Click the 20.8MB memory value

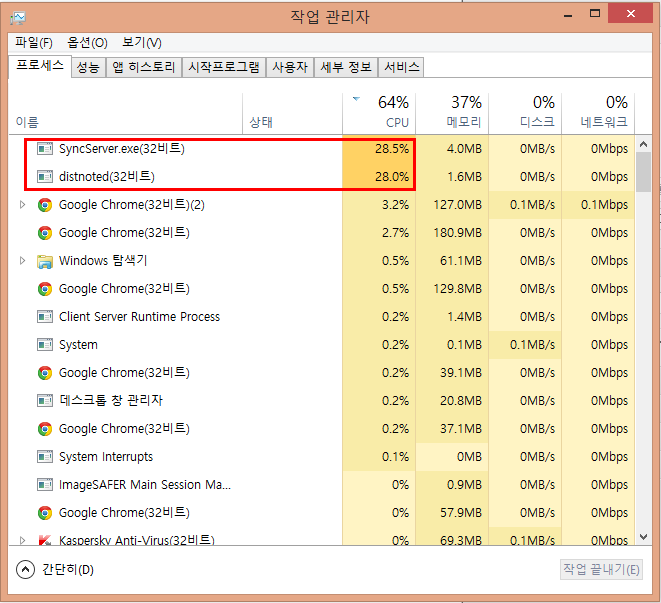(x=461, y=401)
